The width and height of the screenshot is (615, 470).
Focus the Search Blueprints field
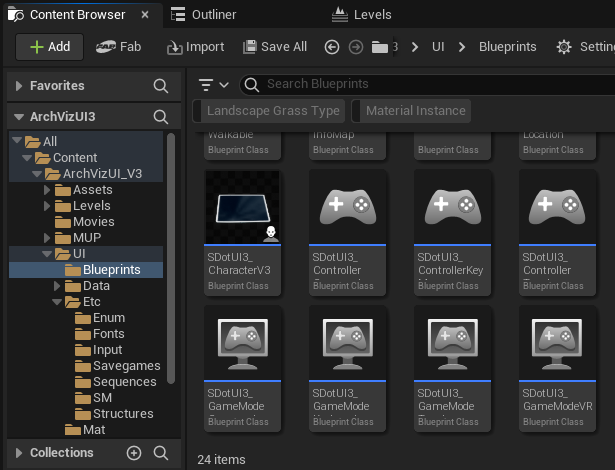(428, 84)
